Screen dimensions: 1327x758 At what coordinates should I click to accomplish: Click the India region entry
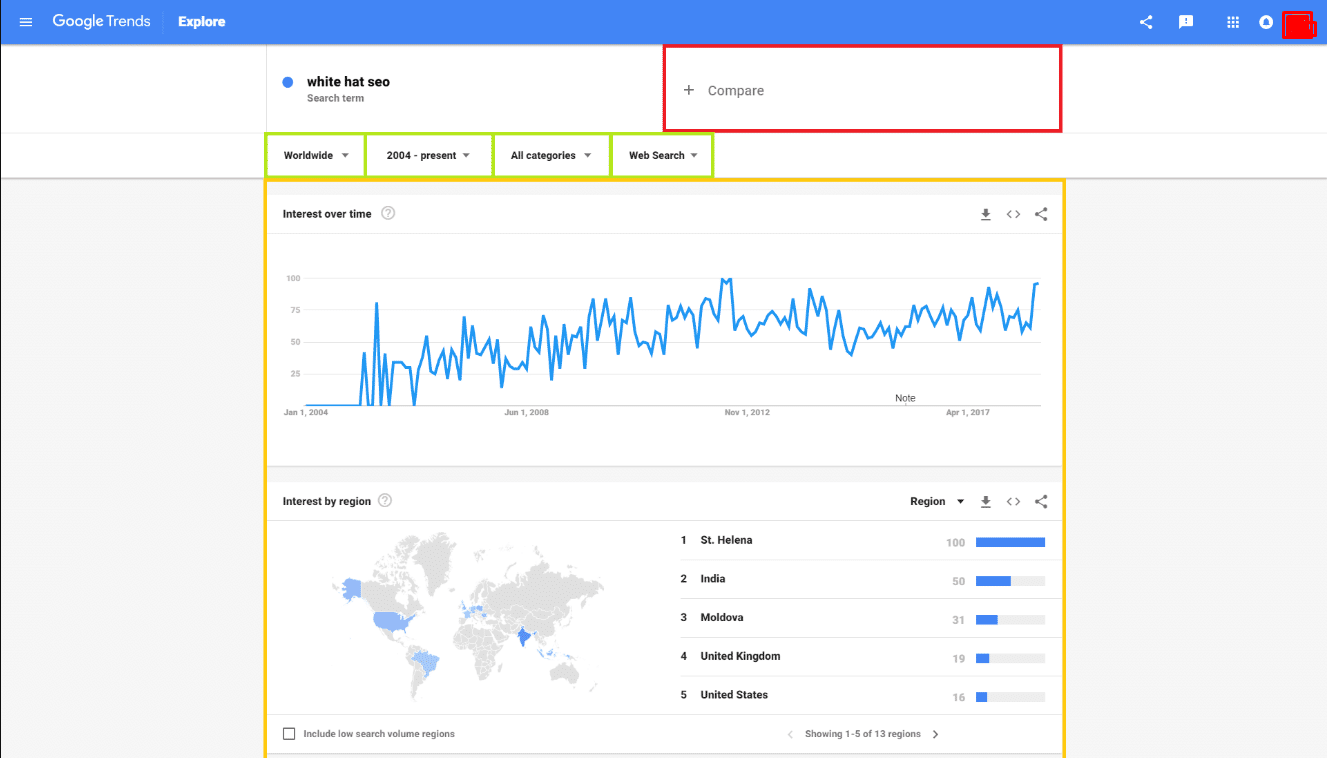713,579
